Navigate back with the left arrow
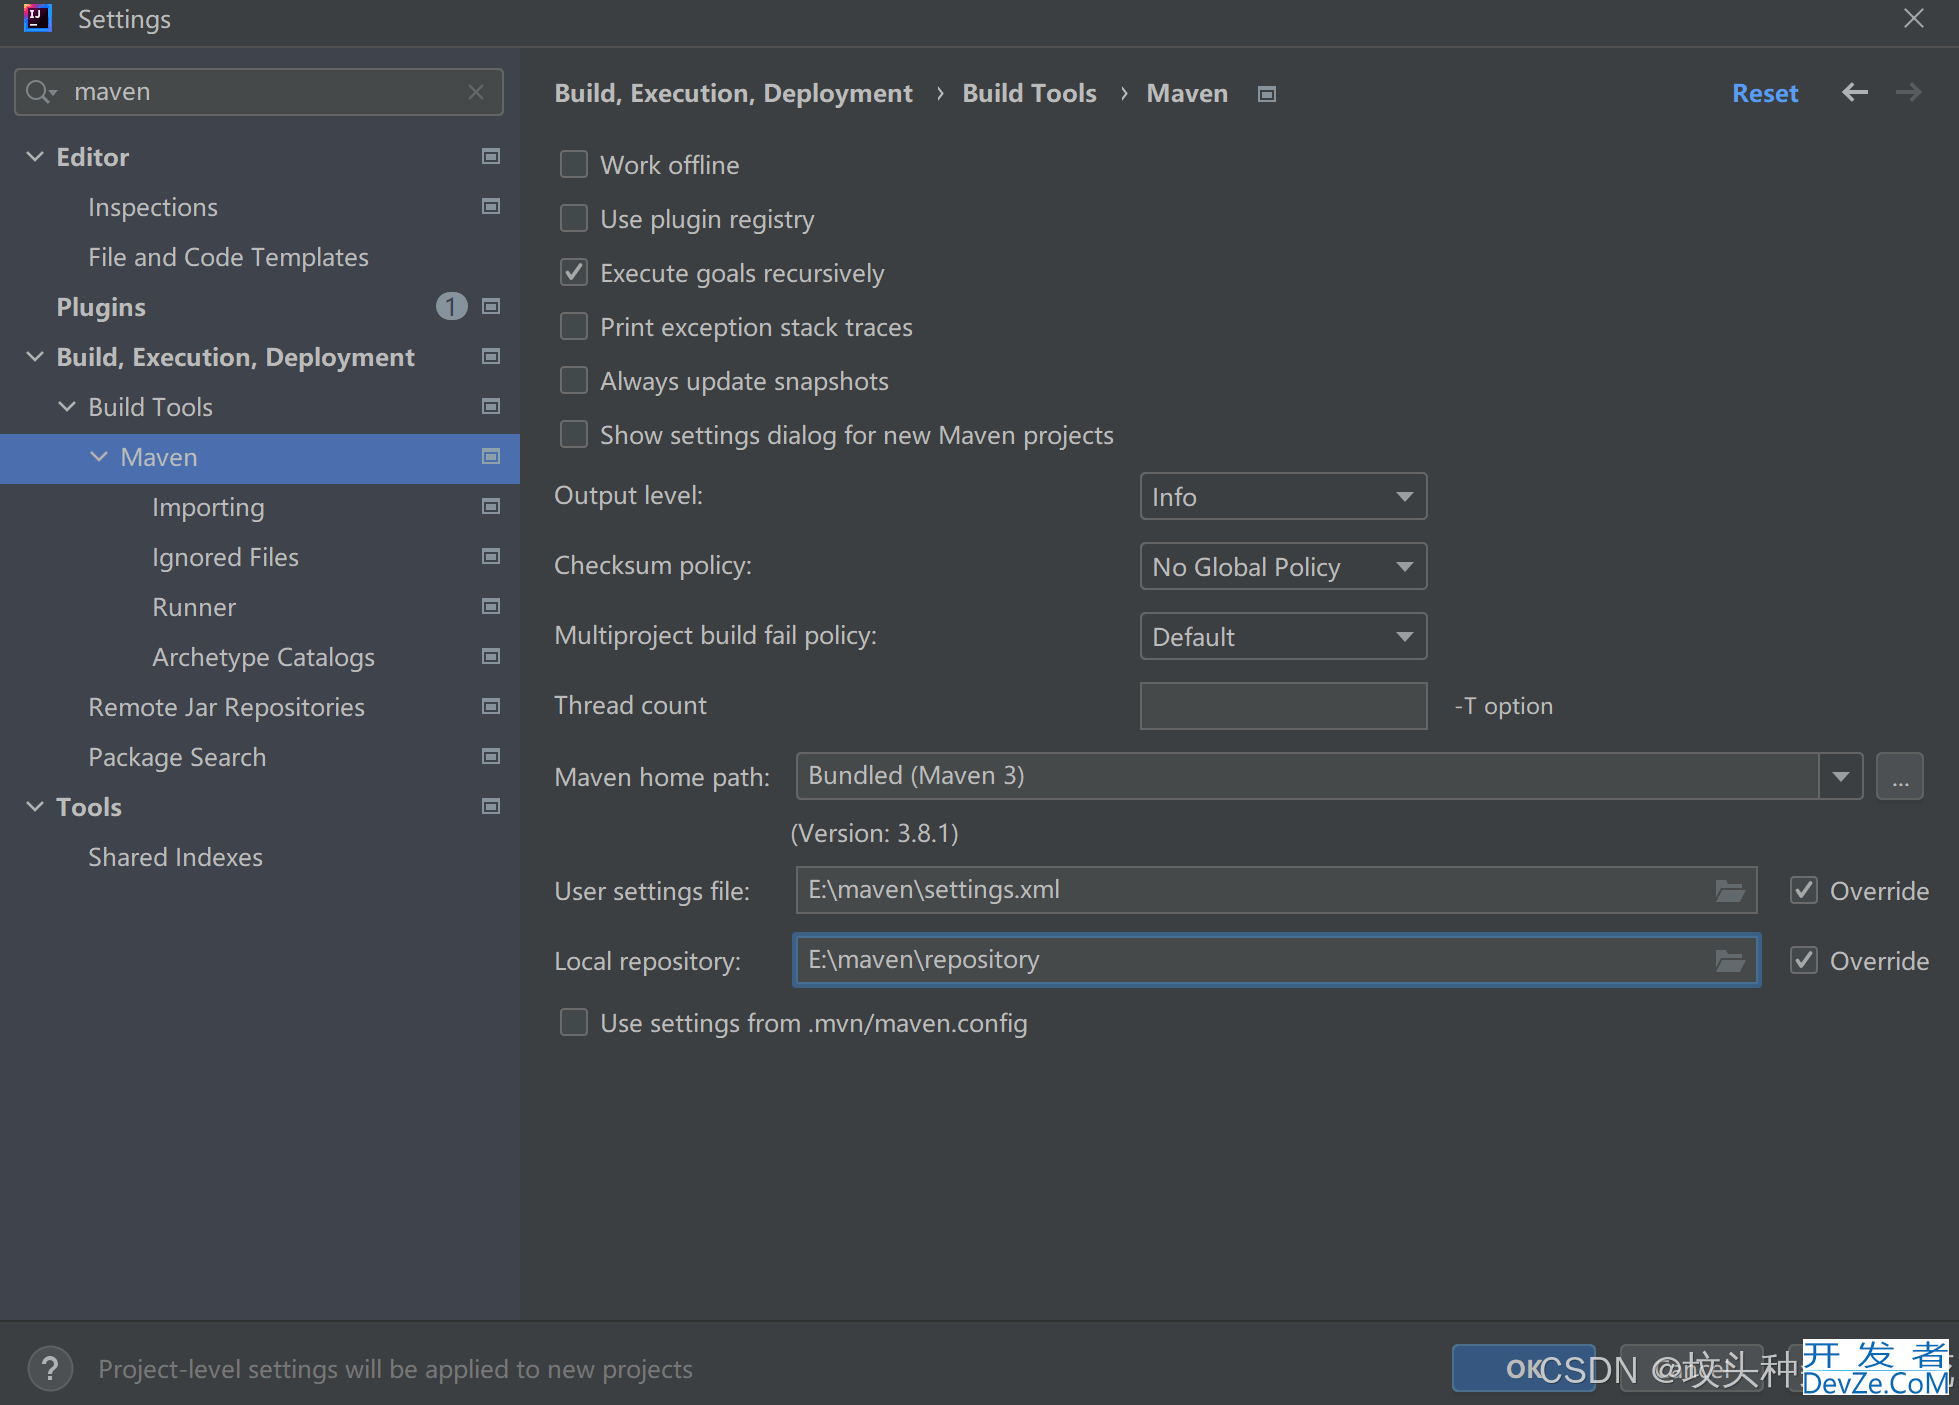This screenshot has height=1405, width=1959. pos(1855,93)
